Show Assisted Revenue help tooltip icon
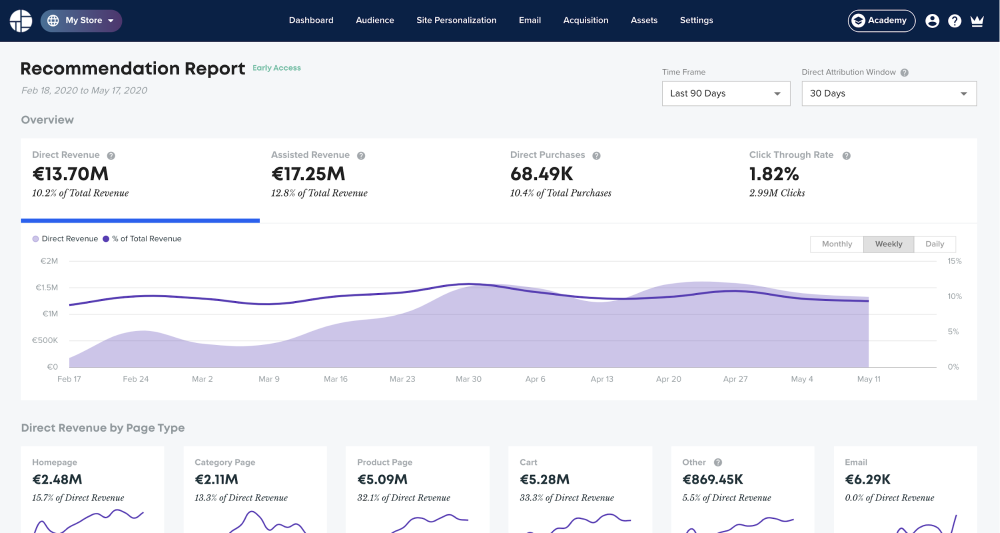This screenshot has height=533, width=1000. click(x=361, y=156)
